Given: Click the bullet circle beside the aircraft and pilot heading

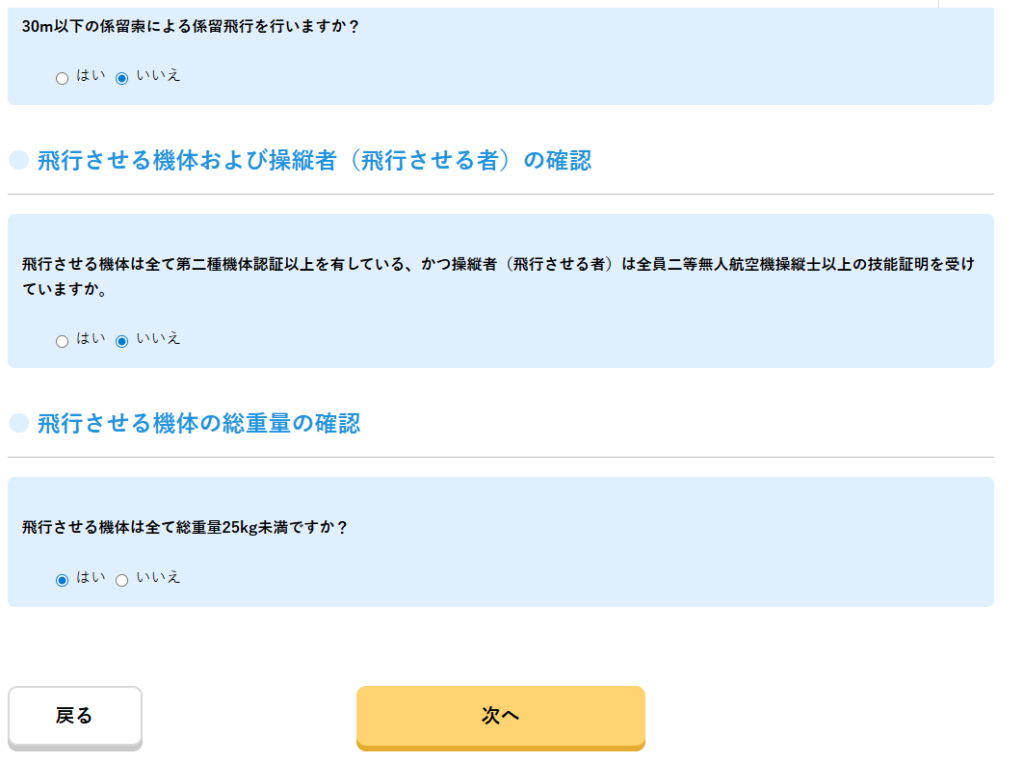Looking at the screenshot, I should pos(18,160).
